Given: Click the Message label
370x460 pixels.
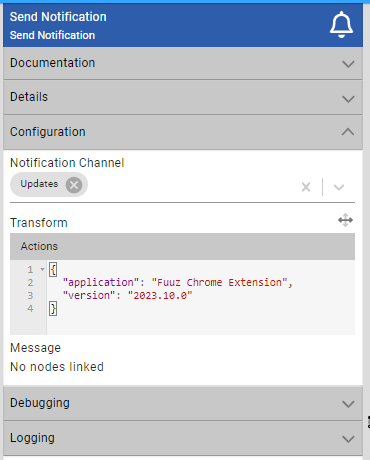Looking at the screenshot, I should [x=35, y=348].
